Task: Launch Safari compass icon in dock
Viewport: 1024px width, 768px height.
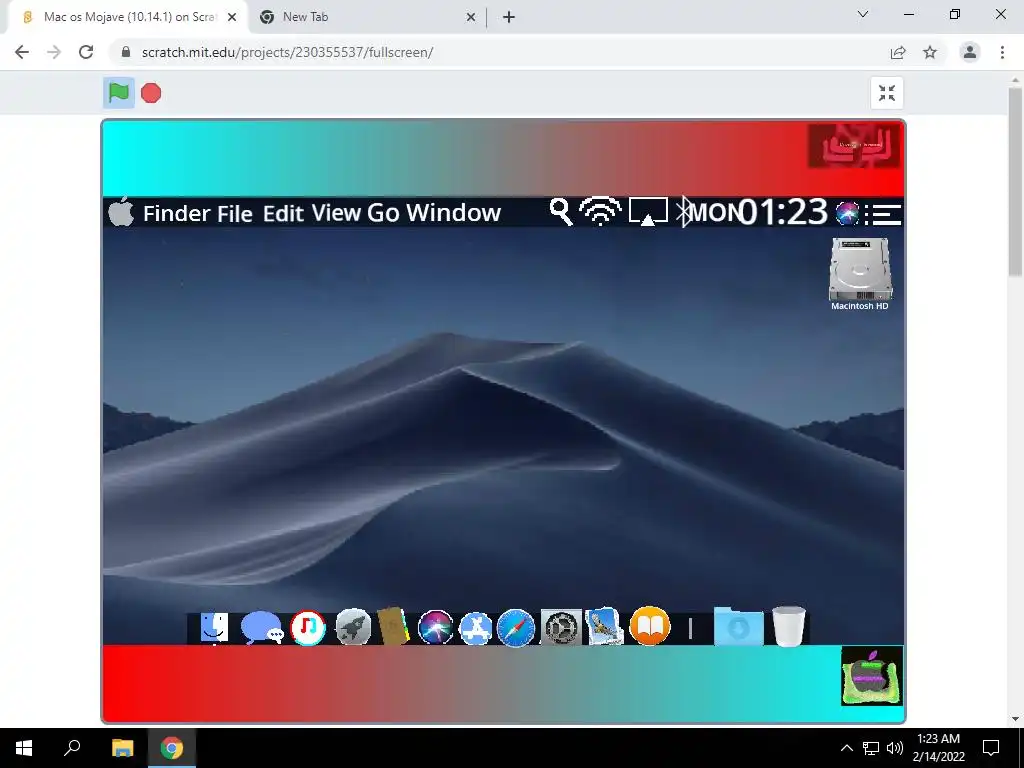Action: [515, 628]
